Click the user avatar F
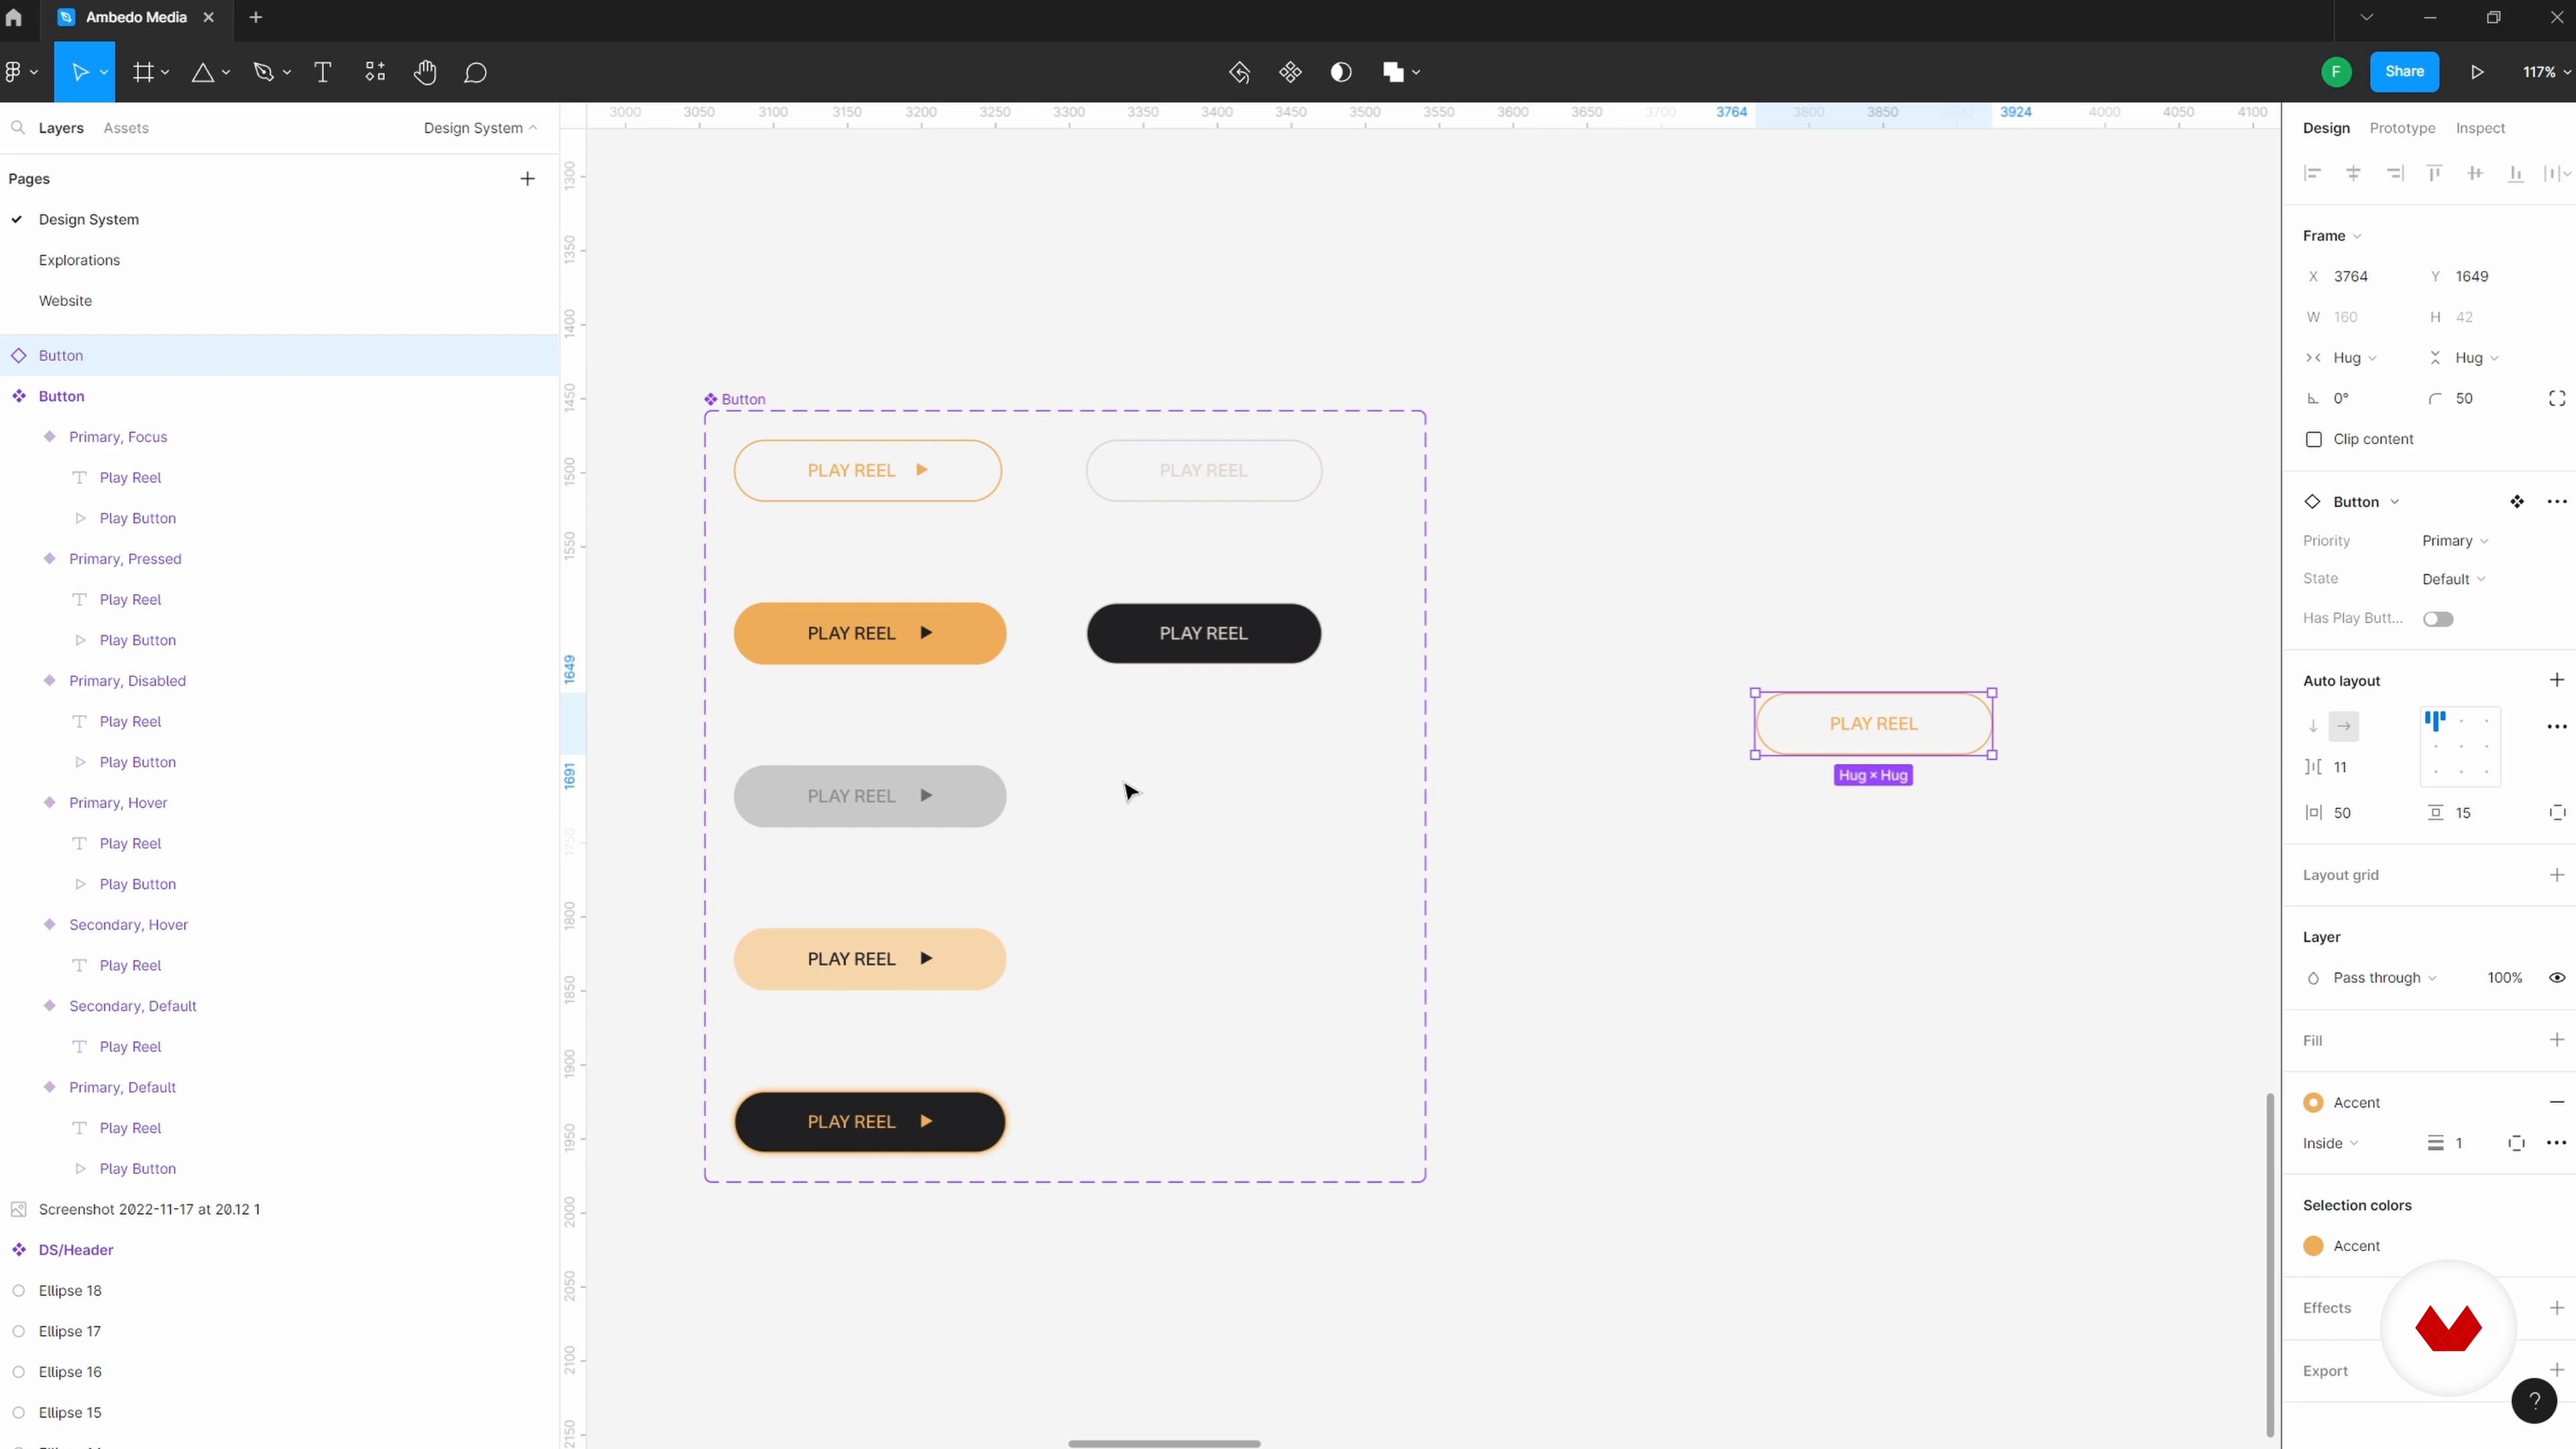The width and height of the screenshot is (2576, 1449). (x=2336, y=72)
